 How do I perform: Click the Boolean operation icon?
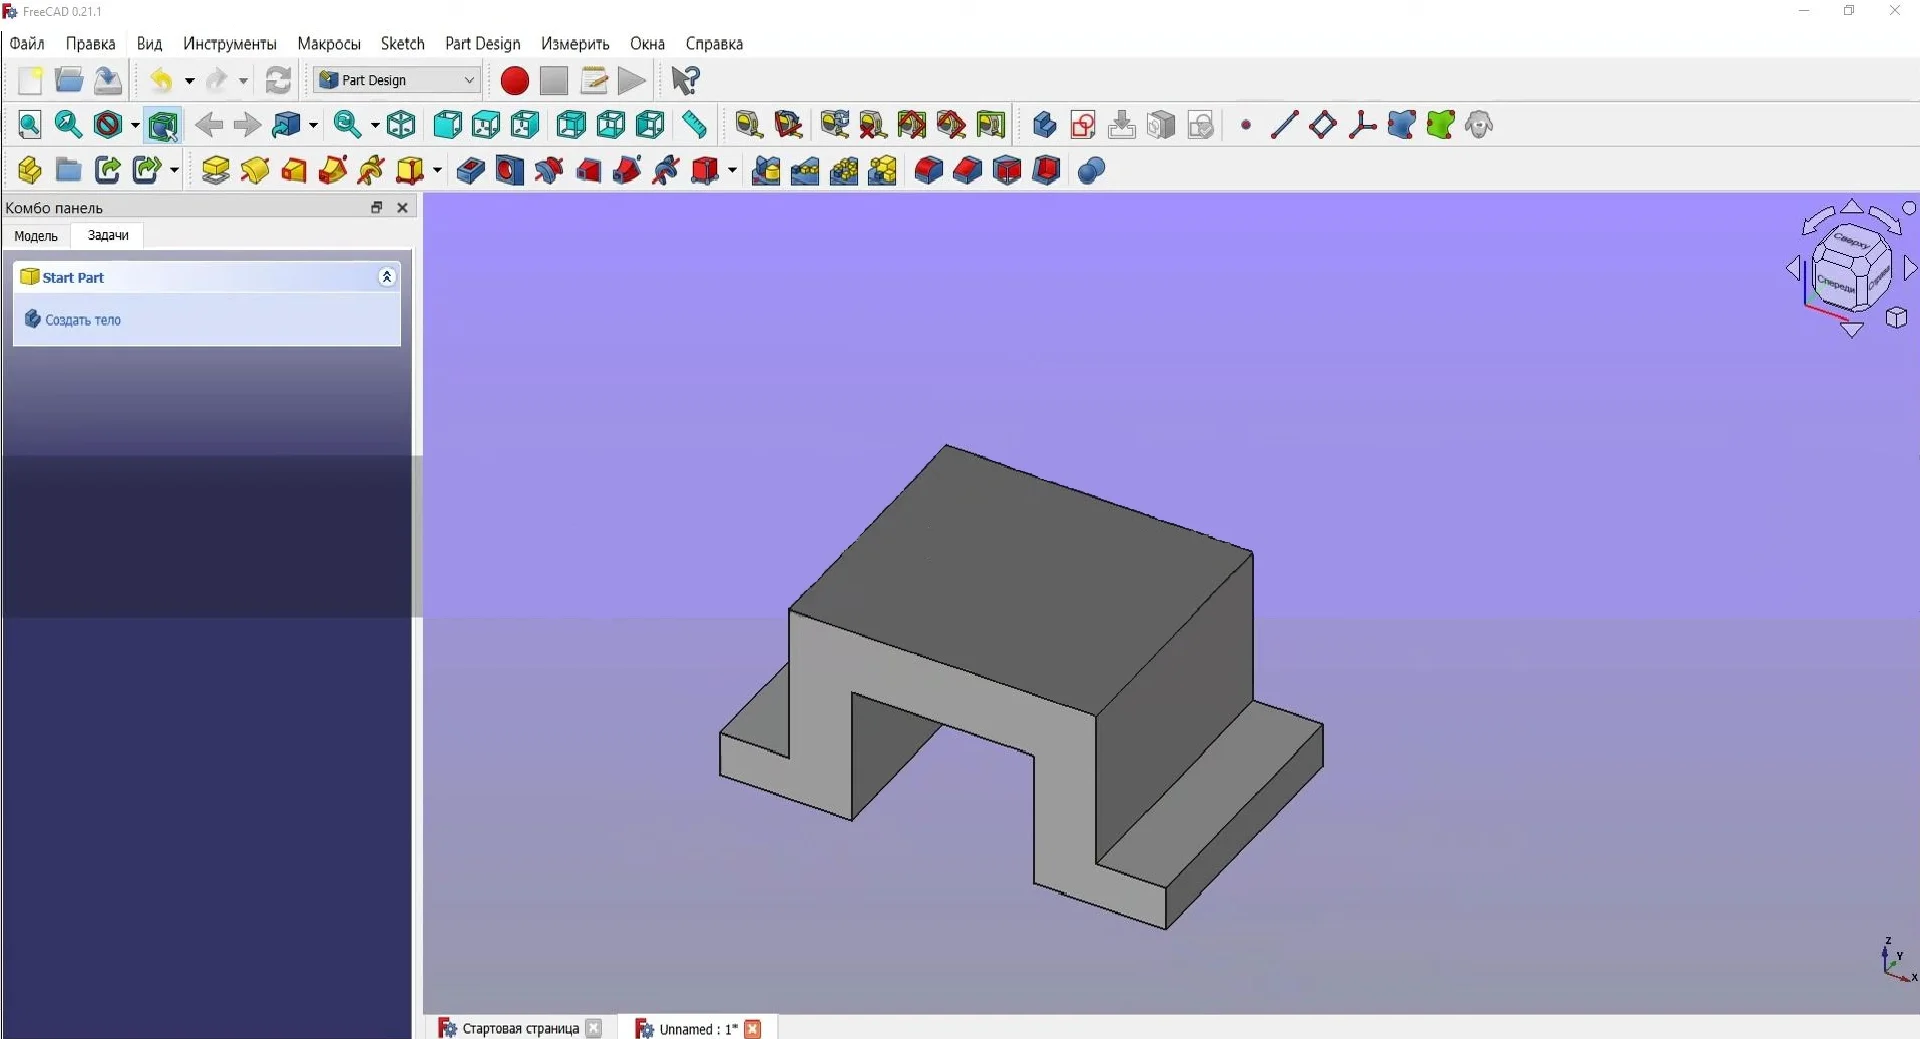click(x=1091, y=171)
